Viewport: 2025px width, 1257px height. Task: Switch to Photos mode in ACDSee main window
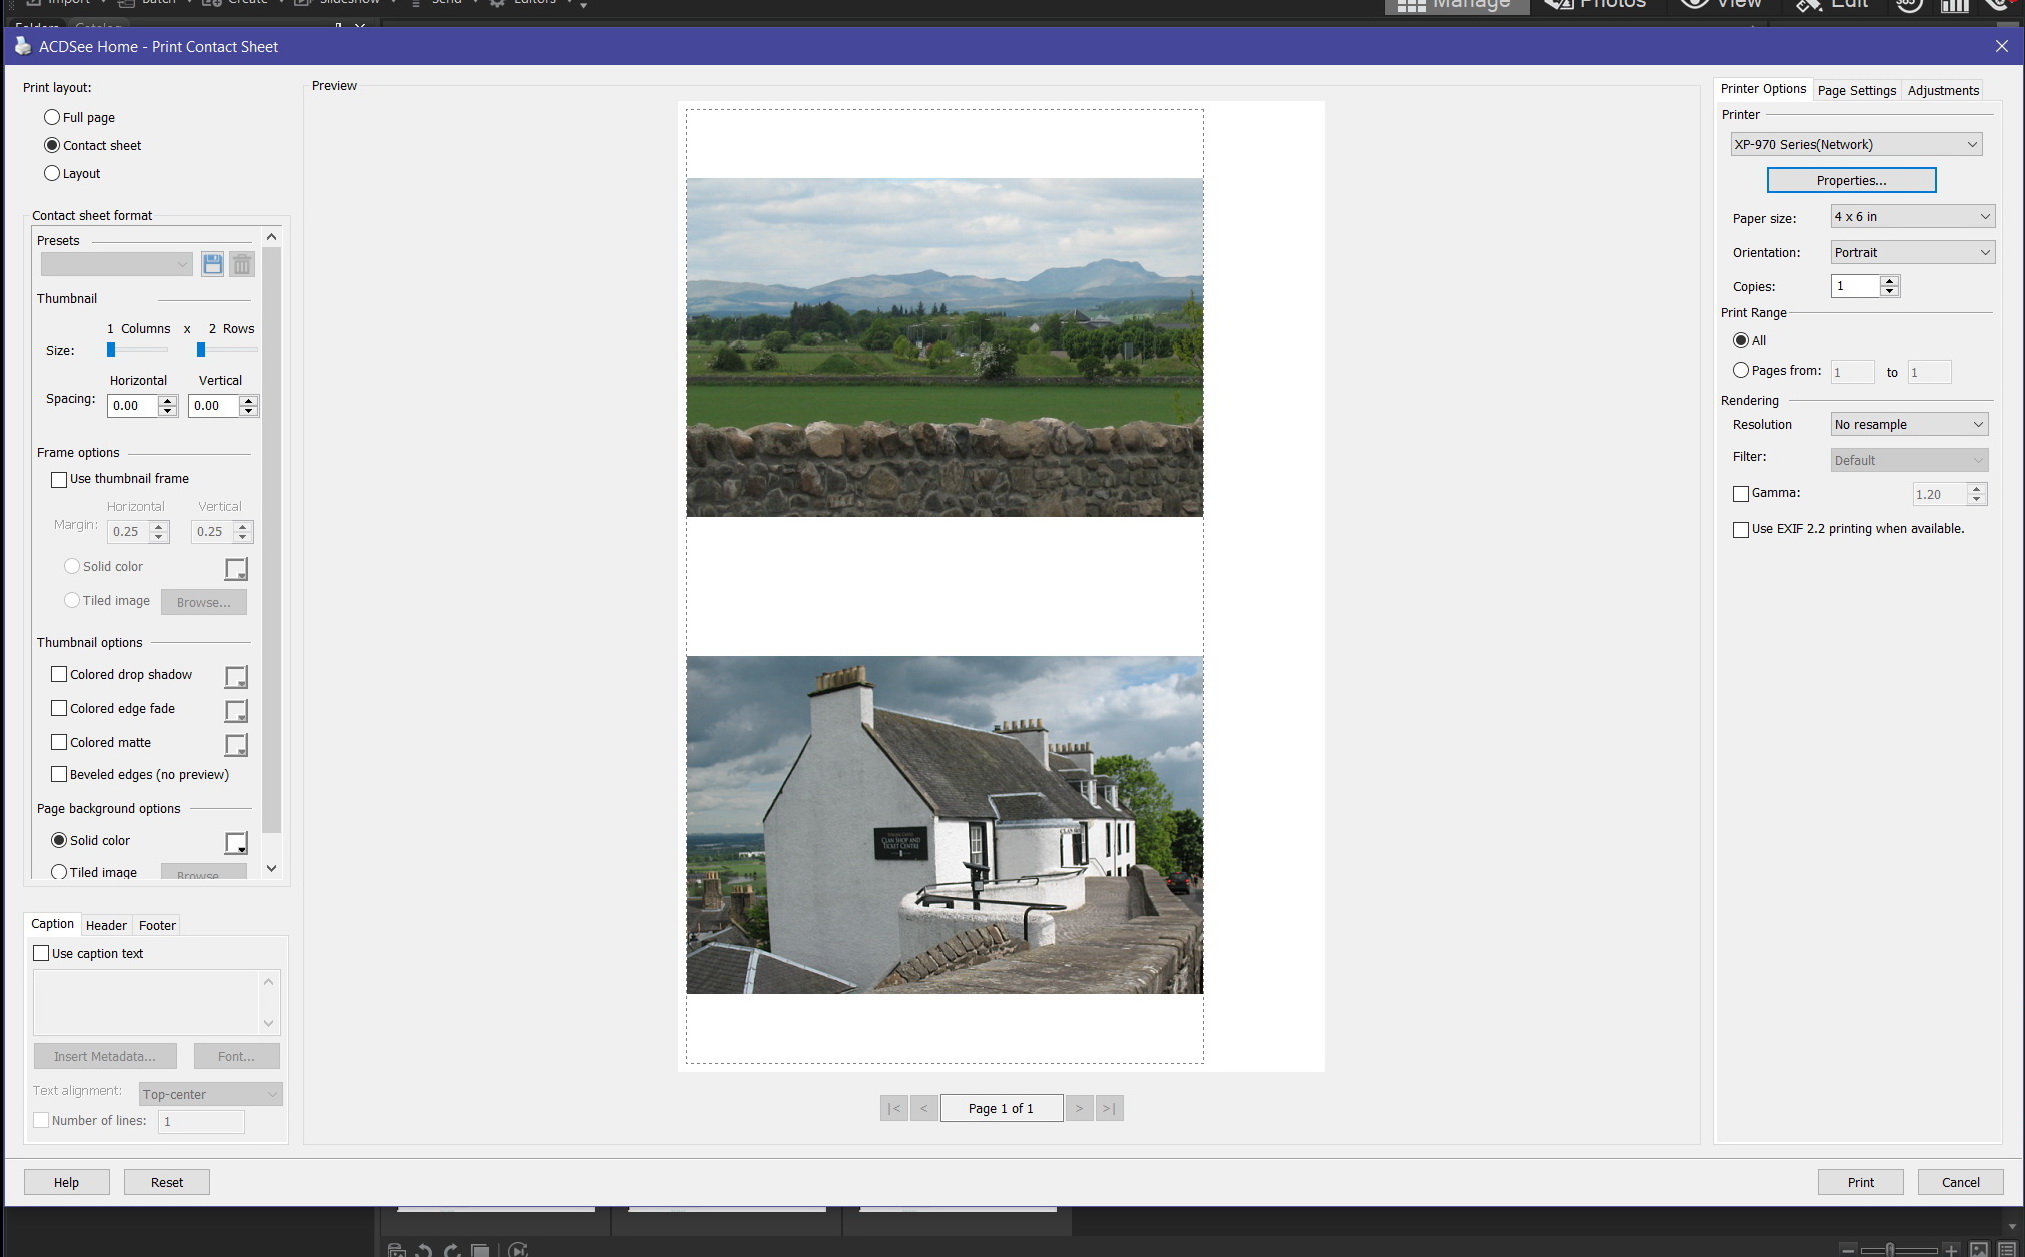tap(1597, 5)
